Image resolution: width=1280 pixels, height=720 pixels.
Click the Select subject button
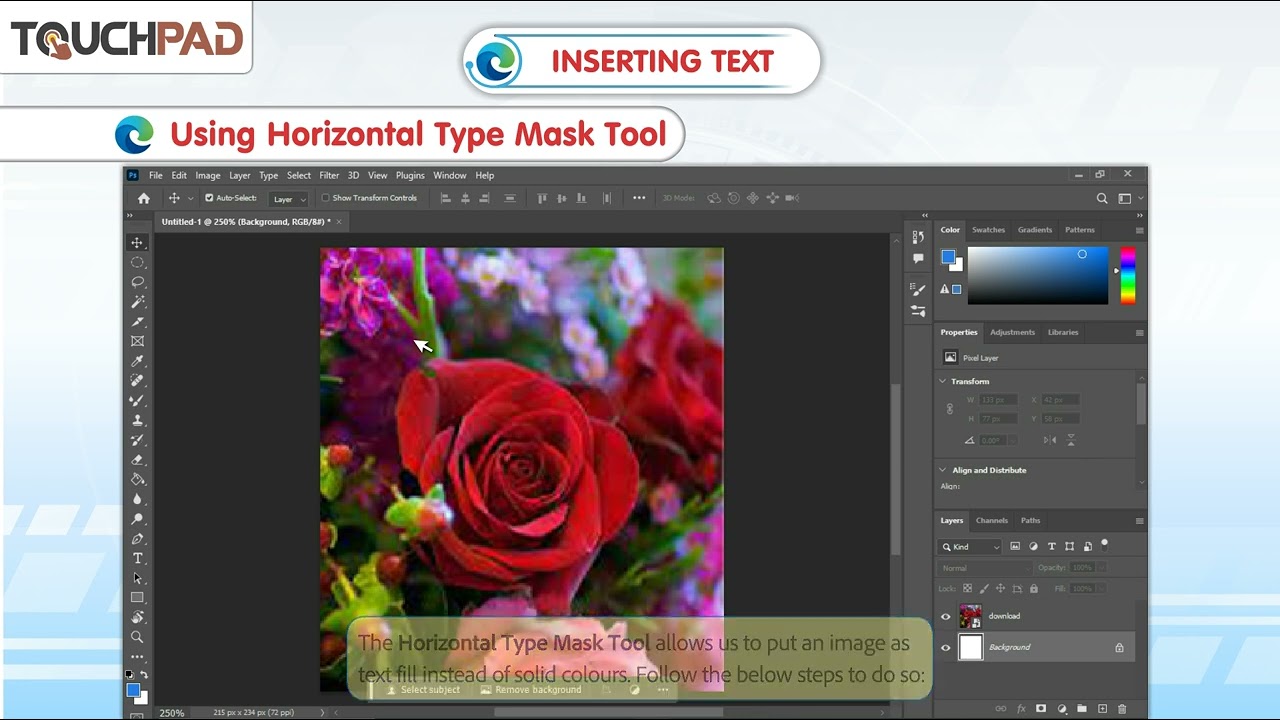coord(423,690)
